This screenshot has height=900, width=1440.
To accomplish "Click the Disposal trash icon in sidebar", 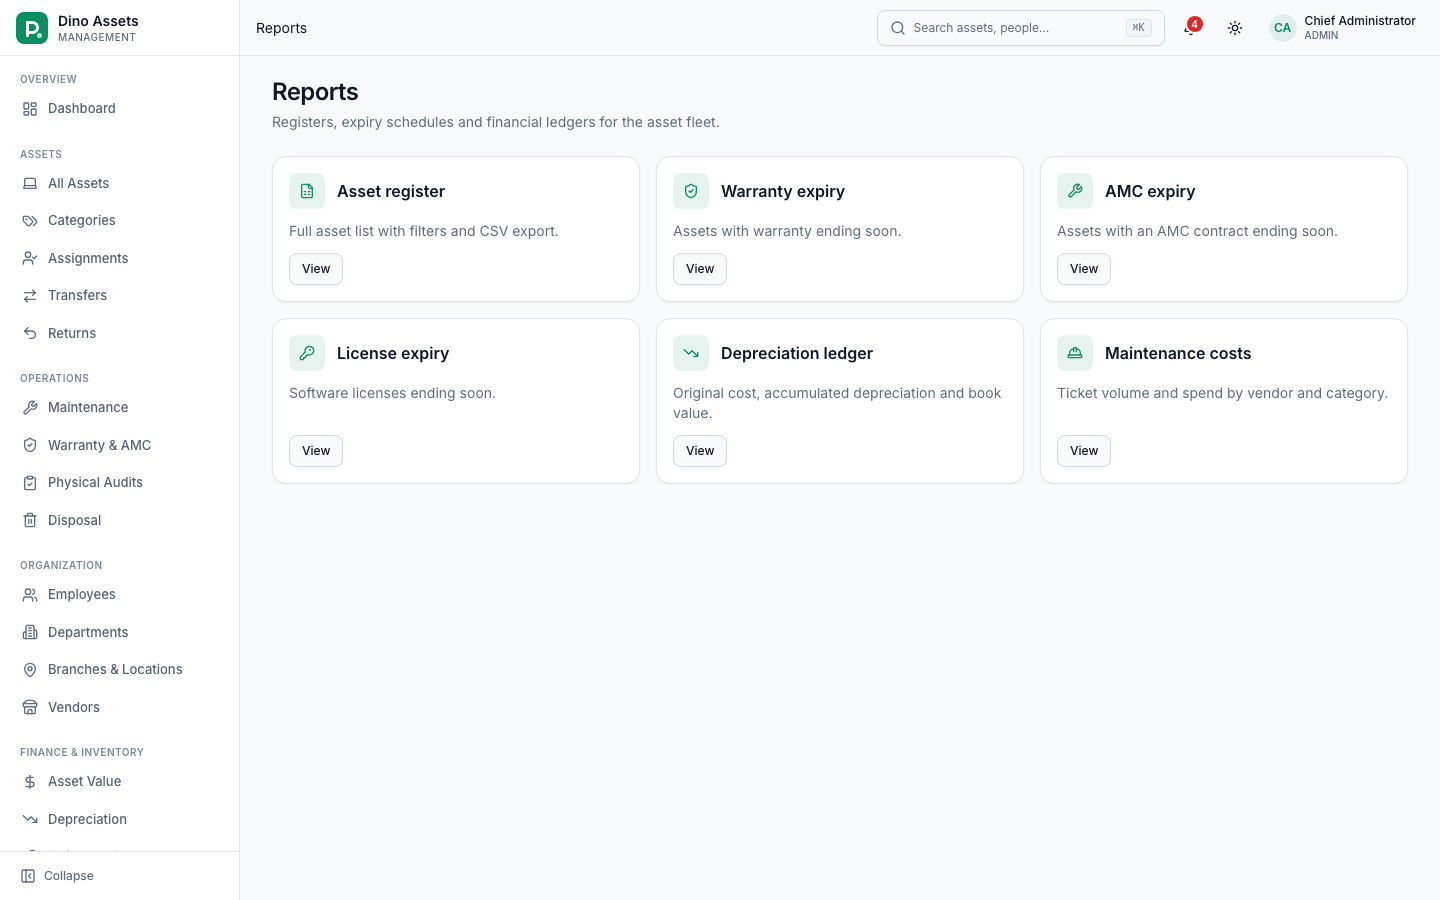I will 30,520.
